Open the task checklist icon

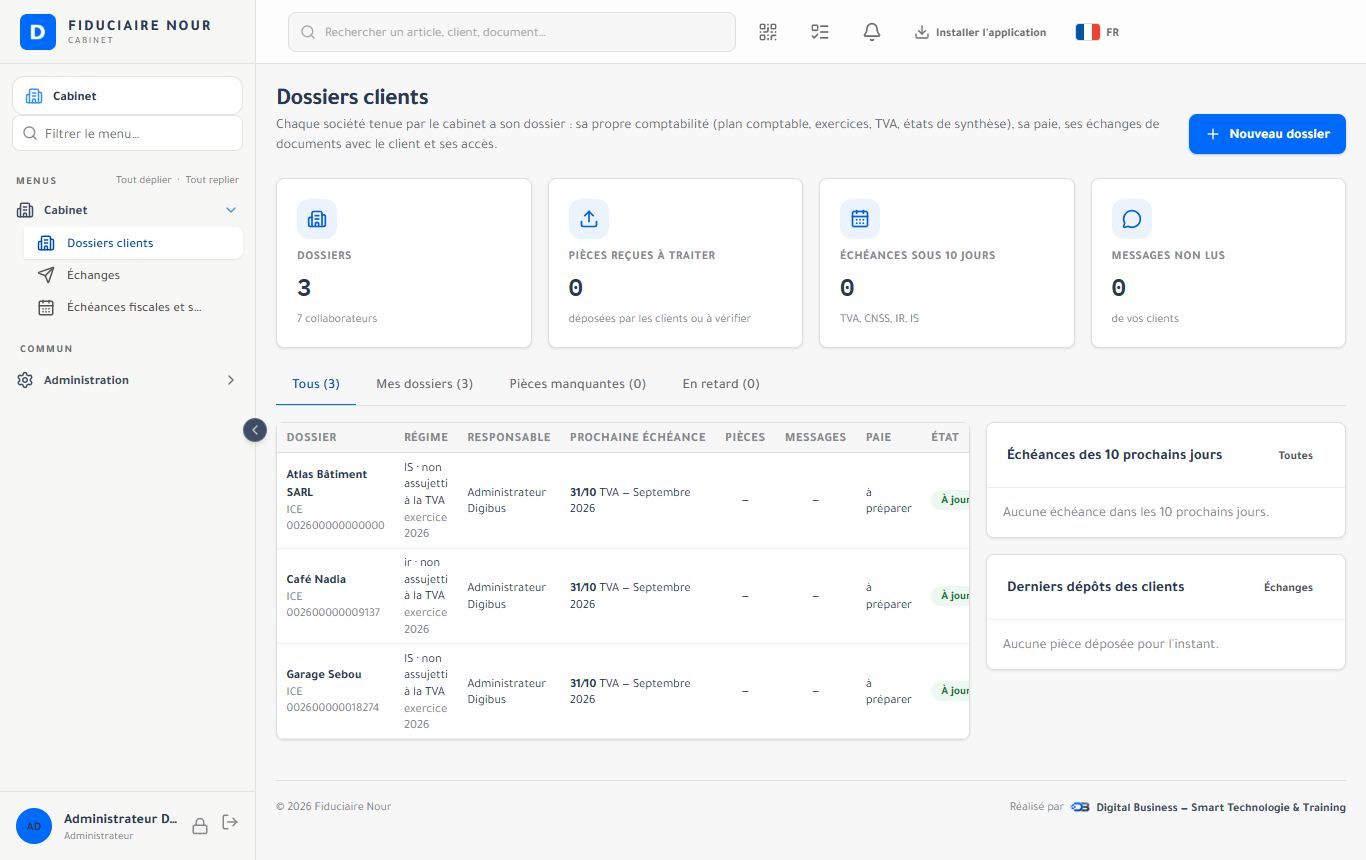click(820, 32)
